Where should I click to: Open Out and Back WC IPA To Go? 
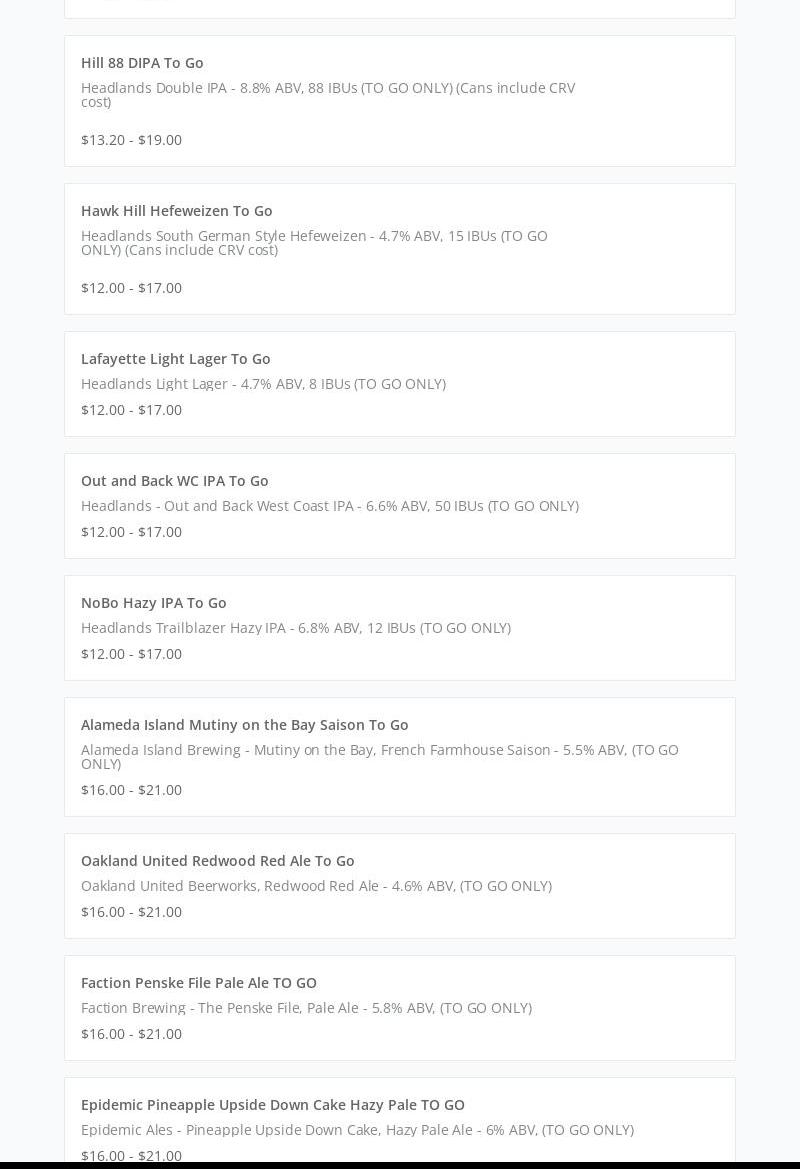click(x=174, y=481)
